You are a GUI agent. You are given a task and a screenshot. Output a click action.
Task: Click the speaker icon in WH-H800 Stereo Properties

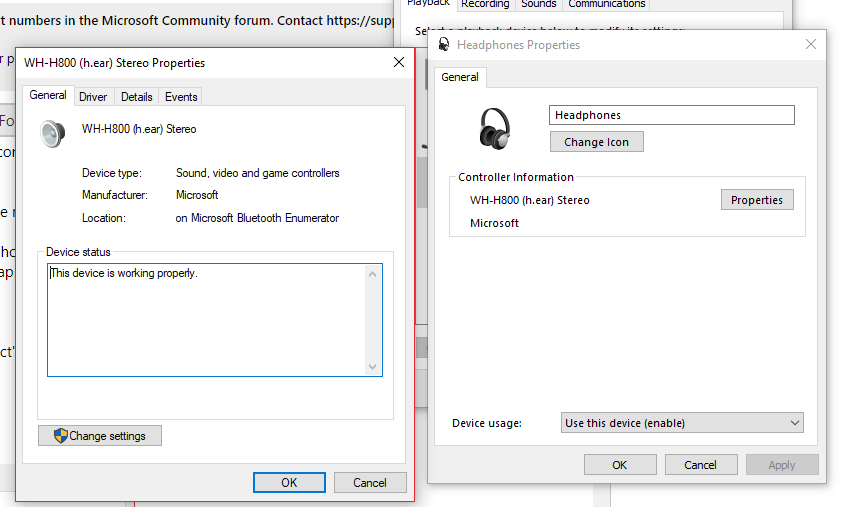click(53, 134)
